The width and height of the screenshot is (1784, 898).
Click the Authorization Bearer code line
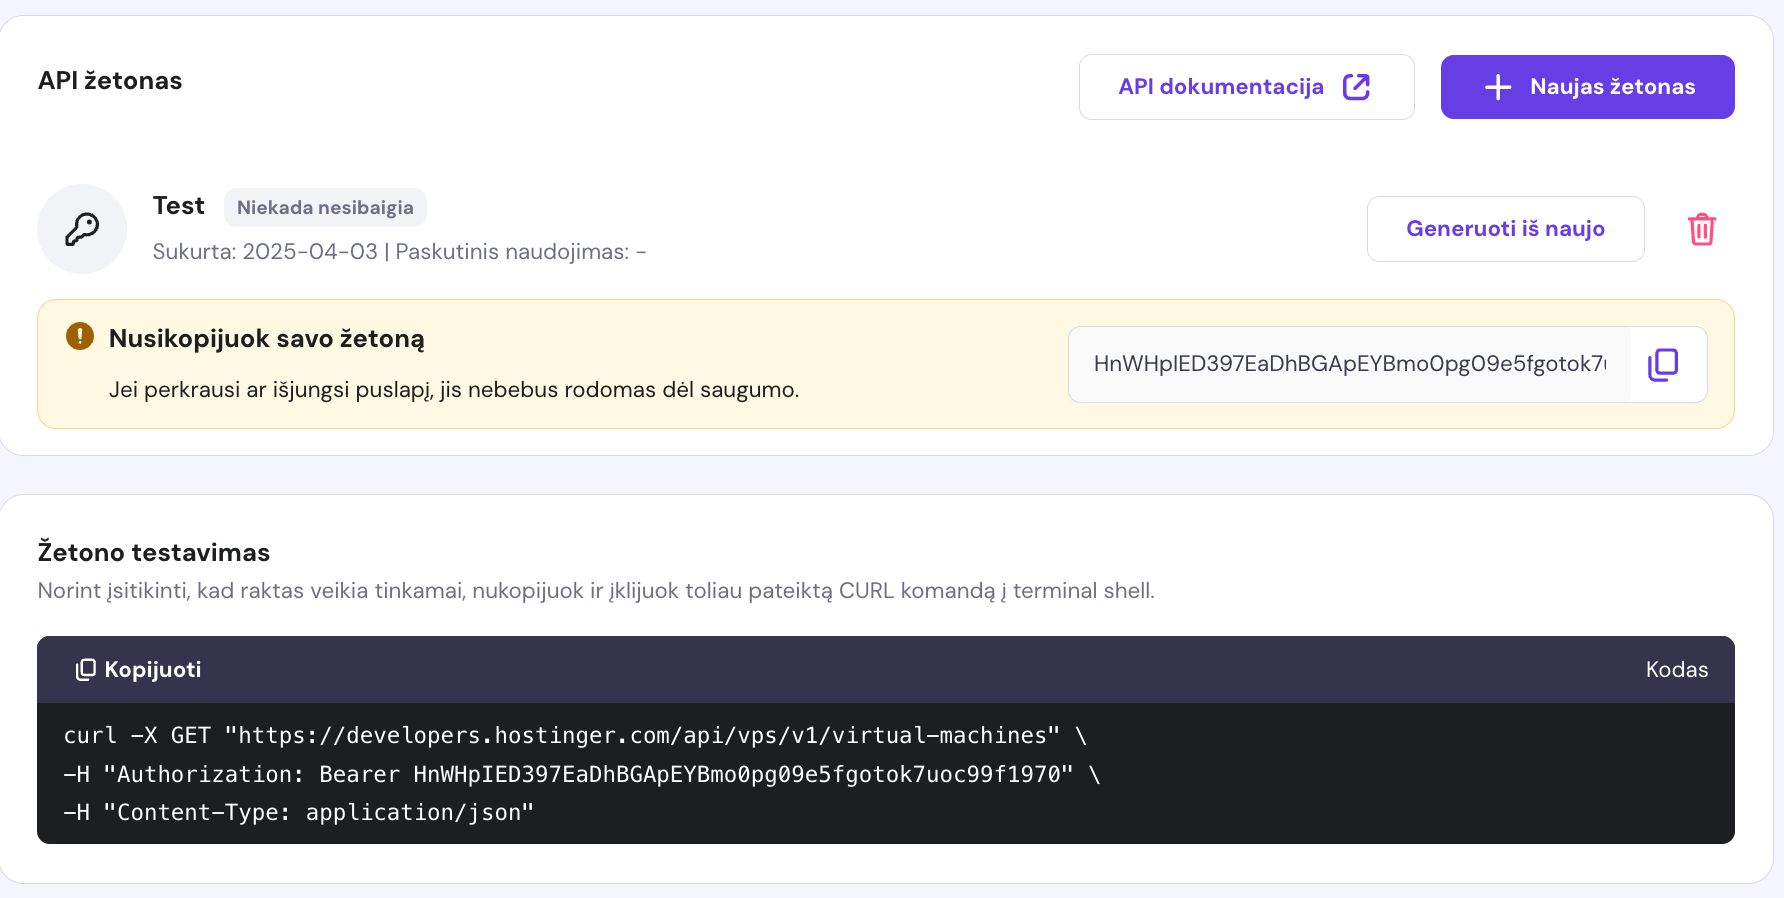580,775
